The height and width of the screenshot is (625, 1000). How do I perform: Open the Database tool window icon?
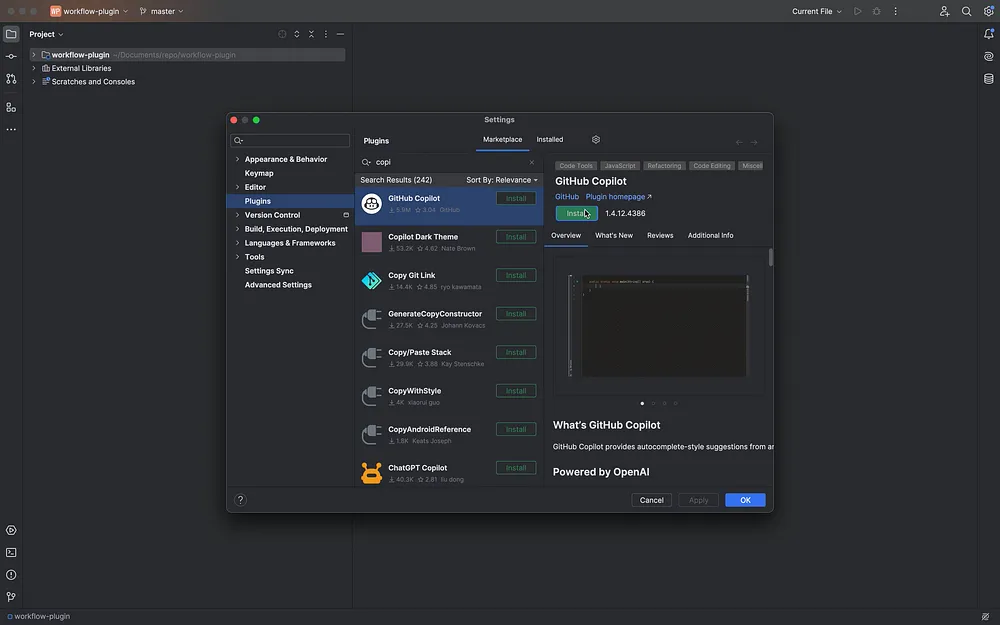pyautogui.click(x=989, y=78)
